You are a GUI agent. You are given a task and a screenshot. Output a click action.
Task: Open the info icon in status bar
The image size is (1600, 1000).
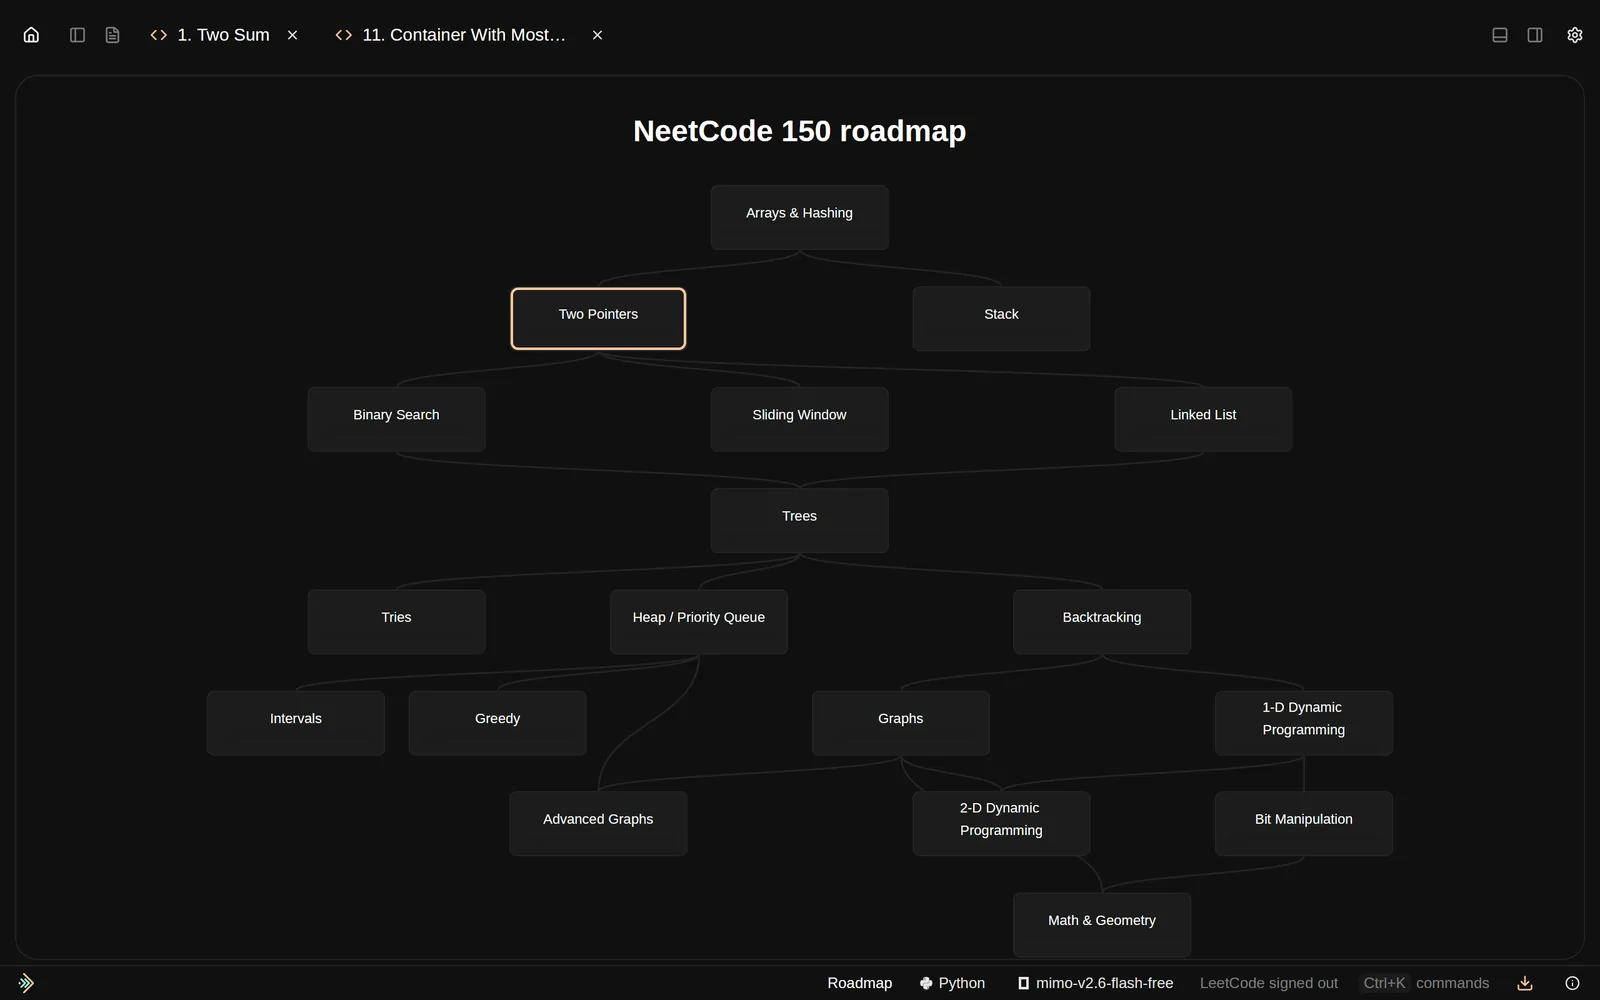point(1572,983)
